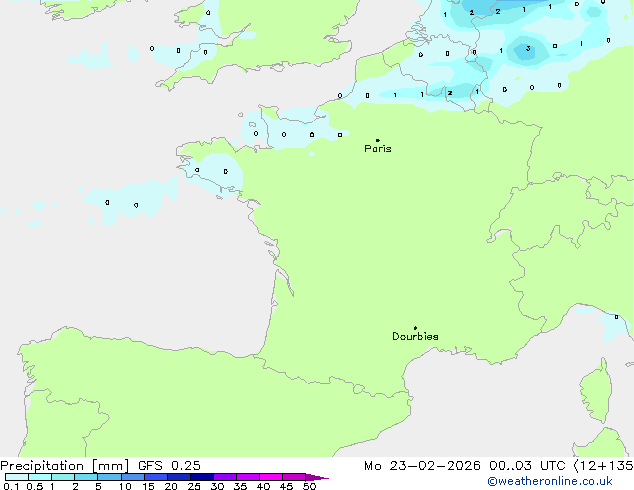The width and height of the screenshot is (634, 490).
Task: Click the legend label 10
Action: pos(125,486)
